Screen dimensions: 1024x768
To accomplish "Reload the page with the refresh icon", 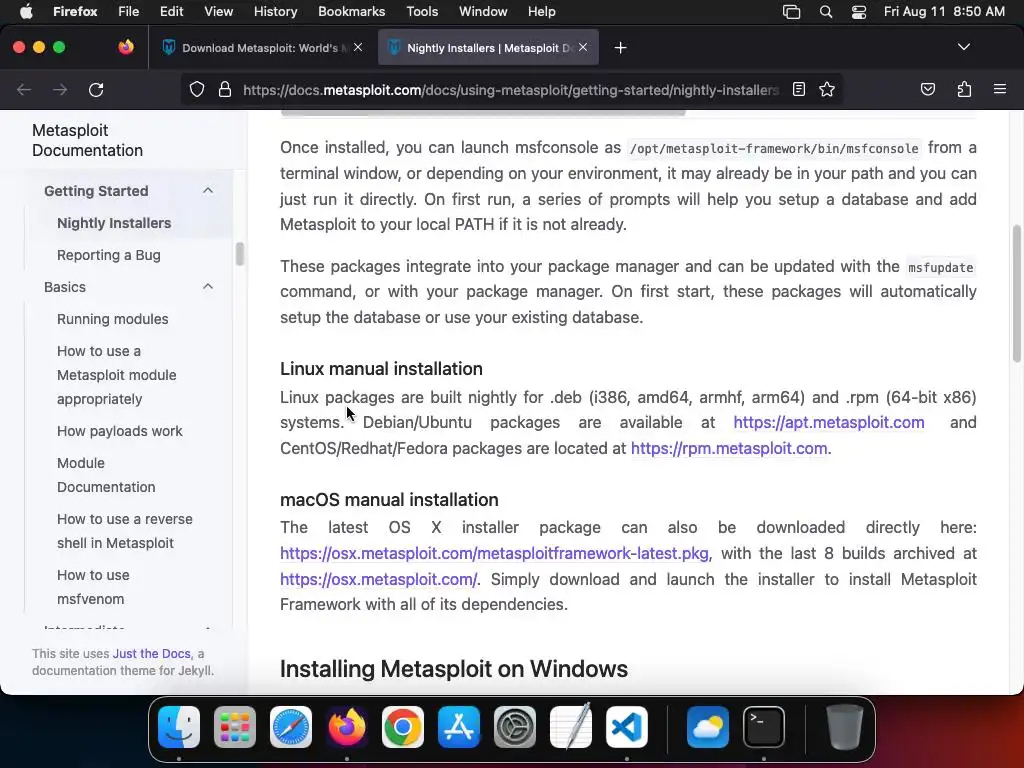I will pyautogui.click(x=96, y=89).
